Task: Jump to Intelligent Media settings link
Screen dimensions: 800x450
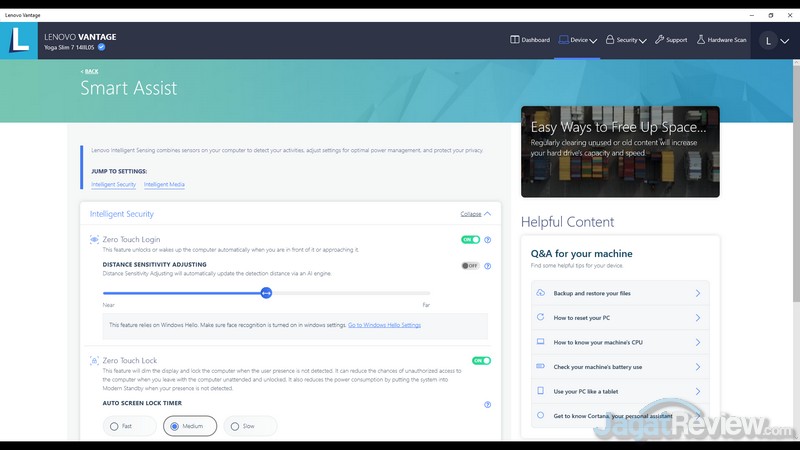Action: click(x=164, y=185)
